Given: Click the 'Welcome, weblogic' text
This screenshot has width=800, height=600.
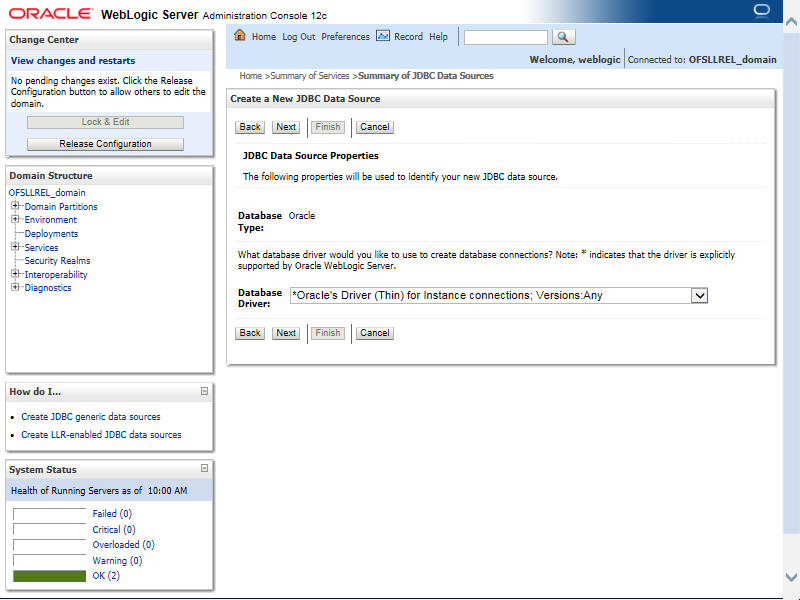Looking at the screenshot, I should [x=575, y=60].
